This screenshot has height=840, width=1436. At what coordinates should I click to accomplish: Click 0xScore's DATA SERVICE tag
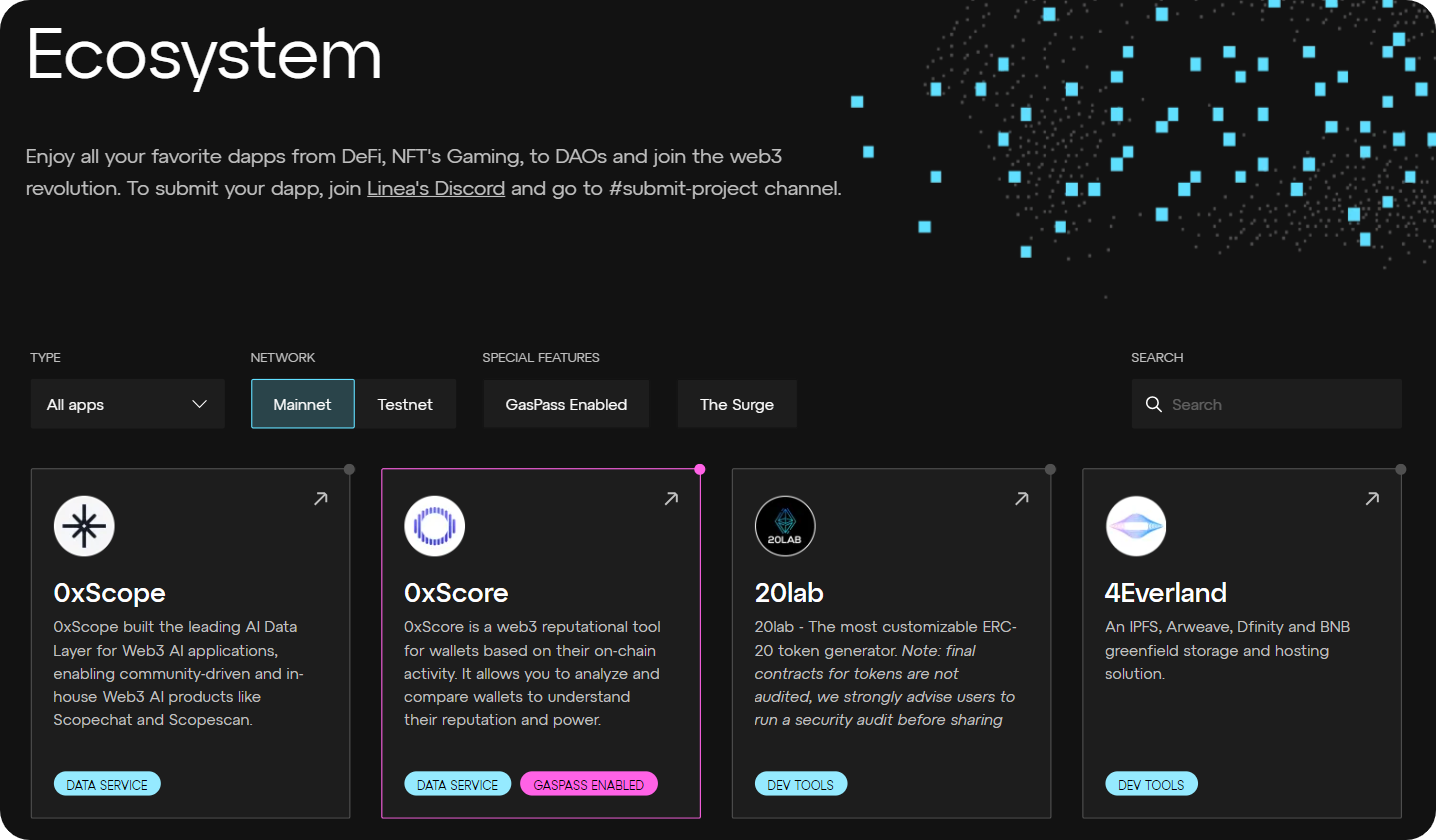pos(458,784)
